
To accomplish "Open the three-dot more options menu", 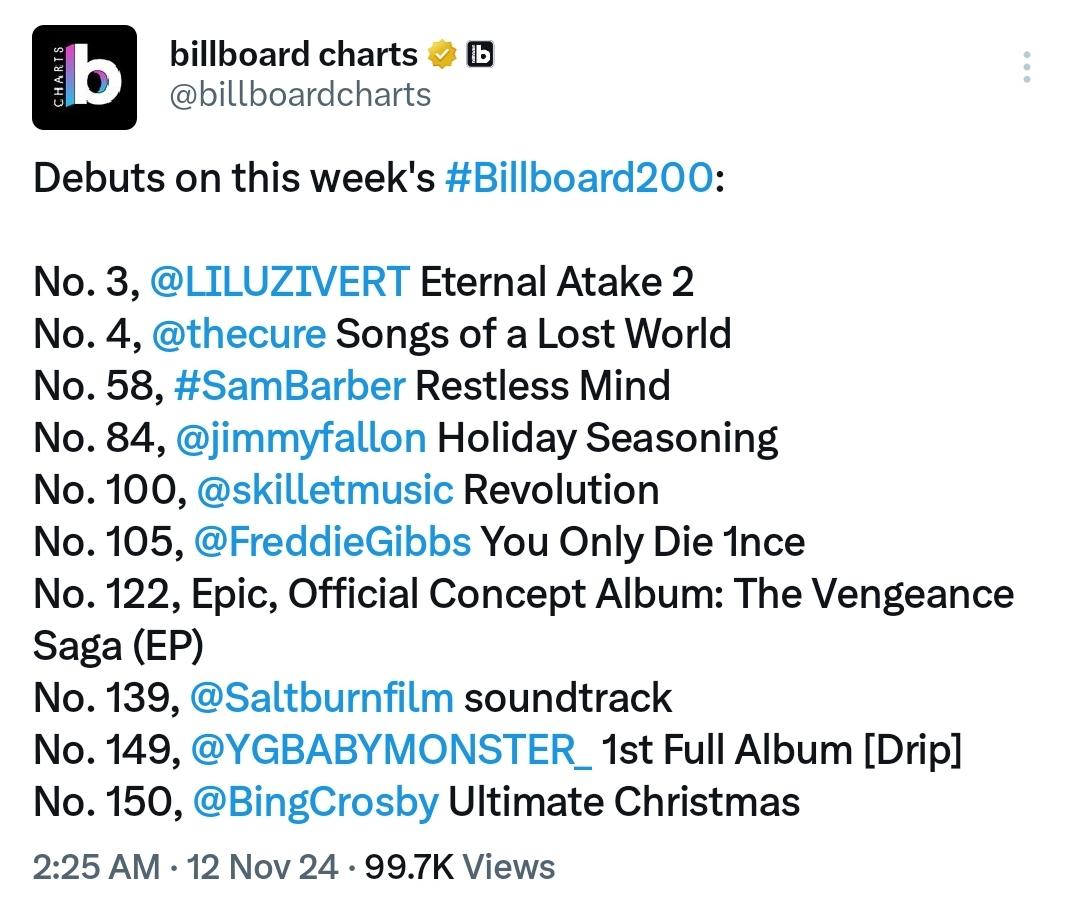I will pos(1026,67).
